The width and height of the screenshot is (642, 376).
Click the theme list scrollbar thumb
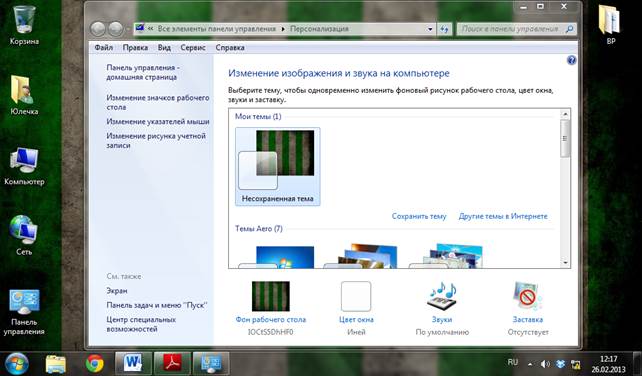coord(565,138)
